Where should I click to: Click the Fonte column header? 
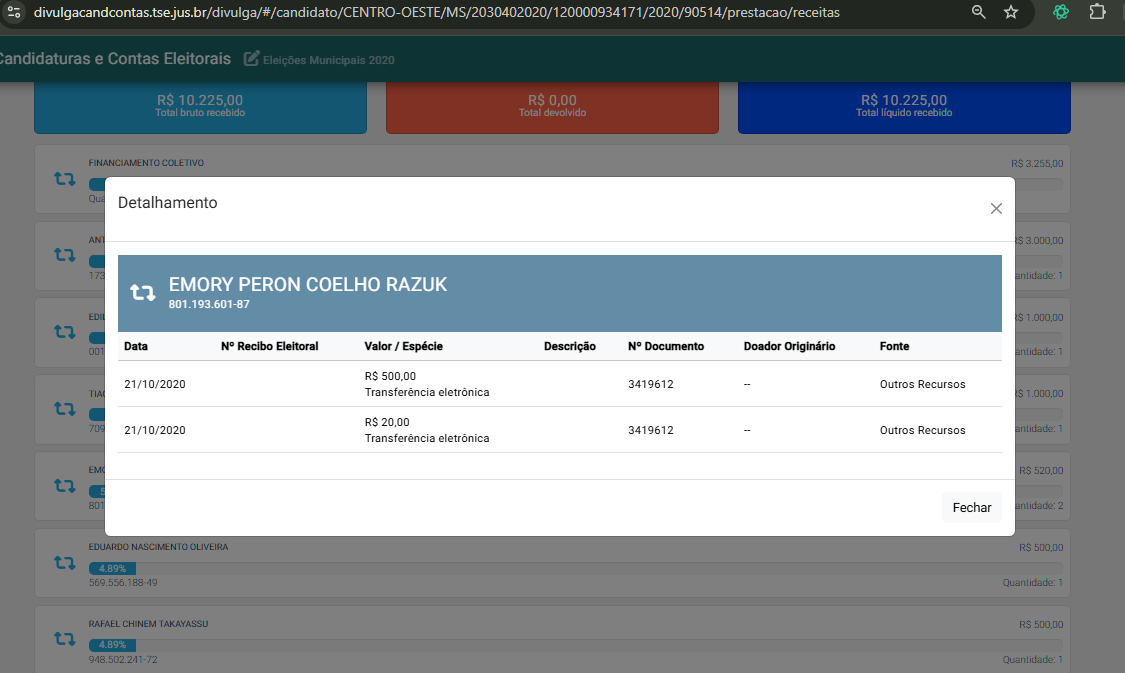click(x=894, y=346)
